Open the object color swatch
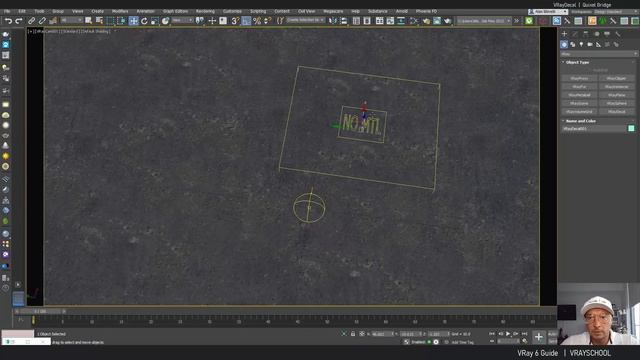 [631, 129]
